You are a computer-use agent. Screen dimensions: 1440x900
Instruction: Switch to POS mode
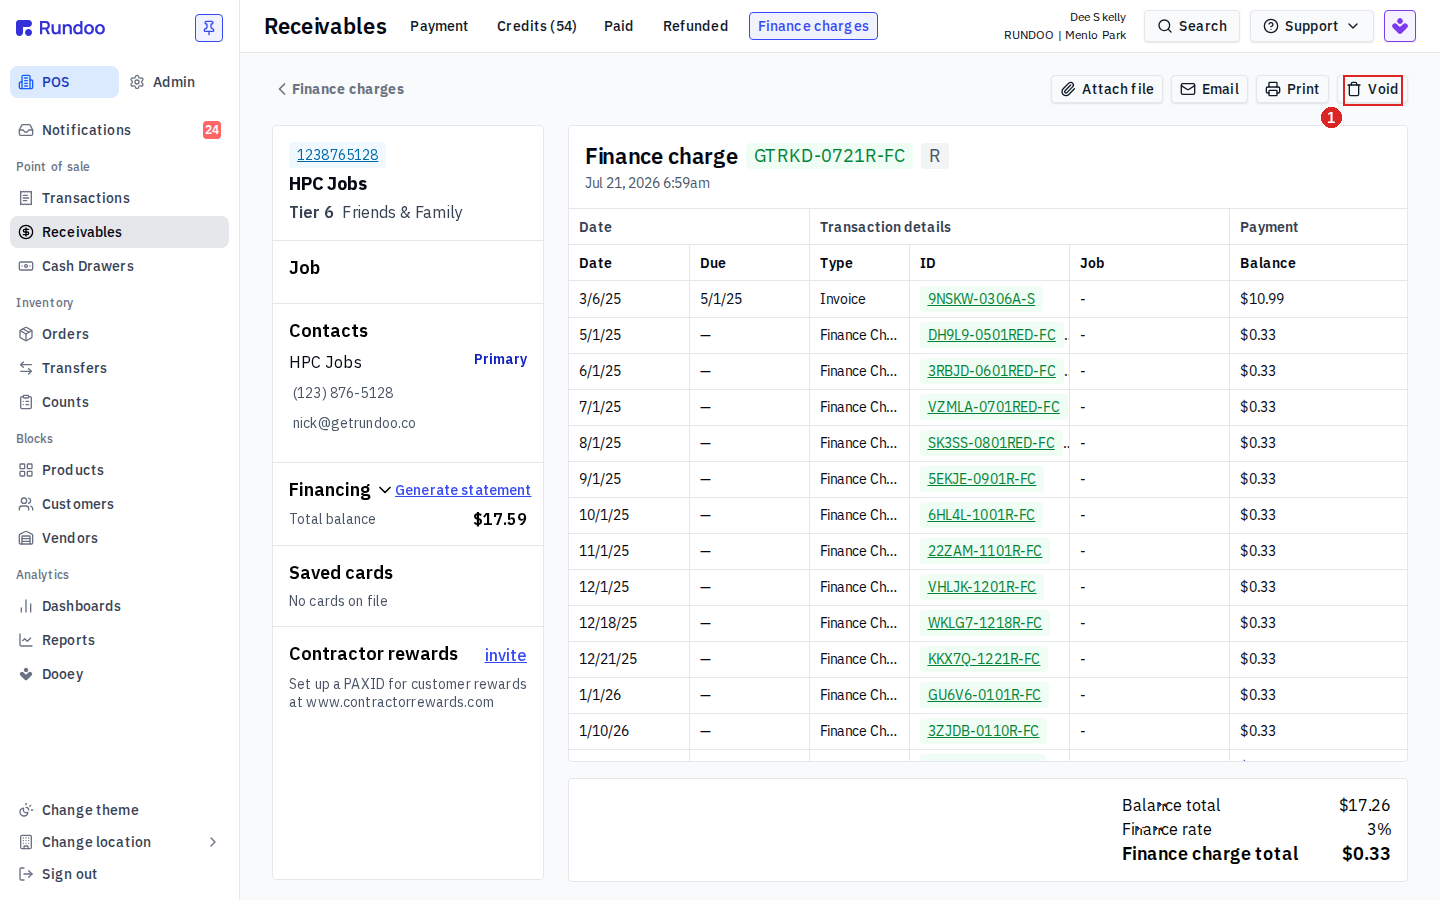coord(64,82)
